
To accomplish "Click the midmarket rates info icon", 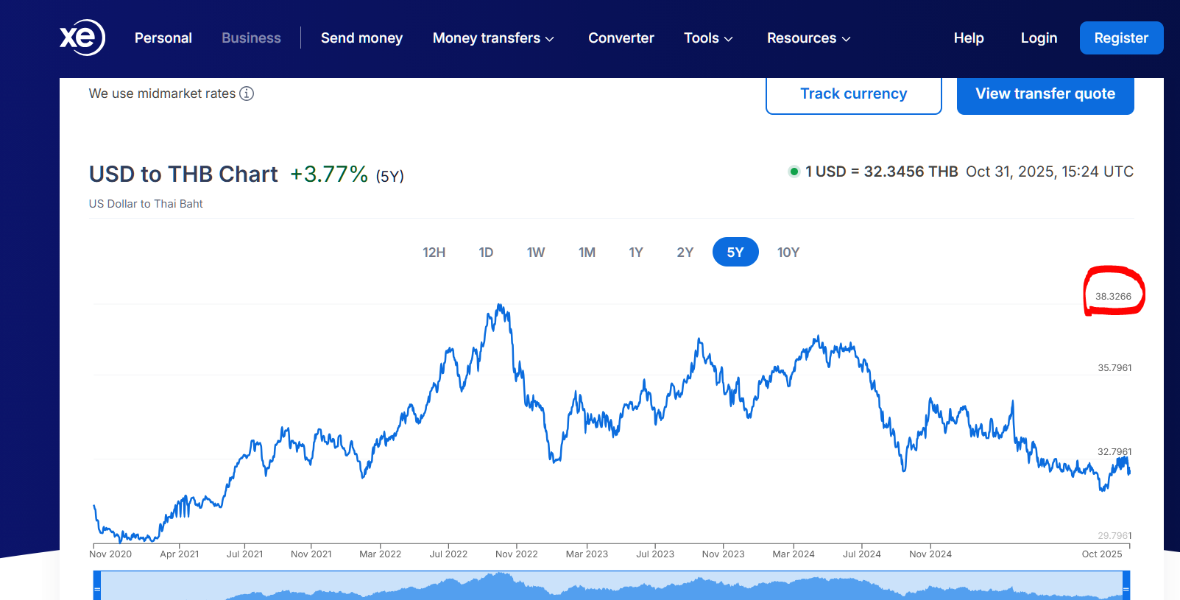I will (x=247, y=94).
